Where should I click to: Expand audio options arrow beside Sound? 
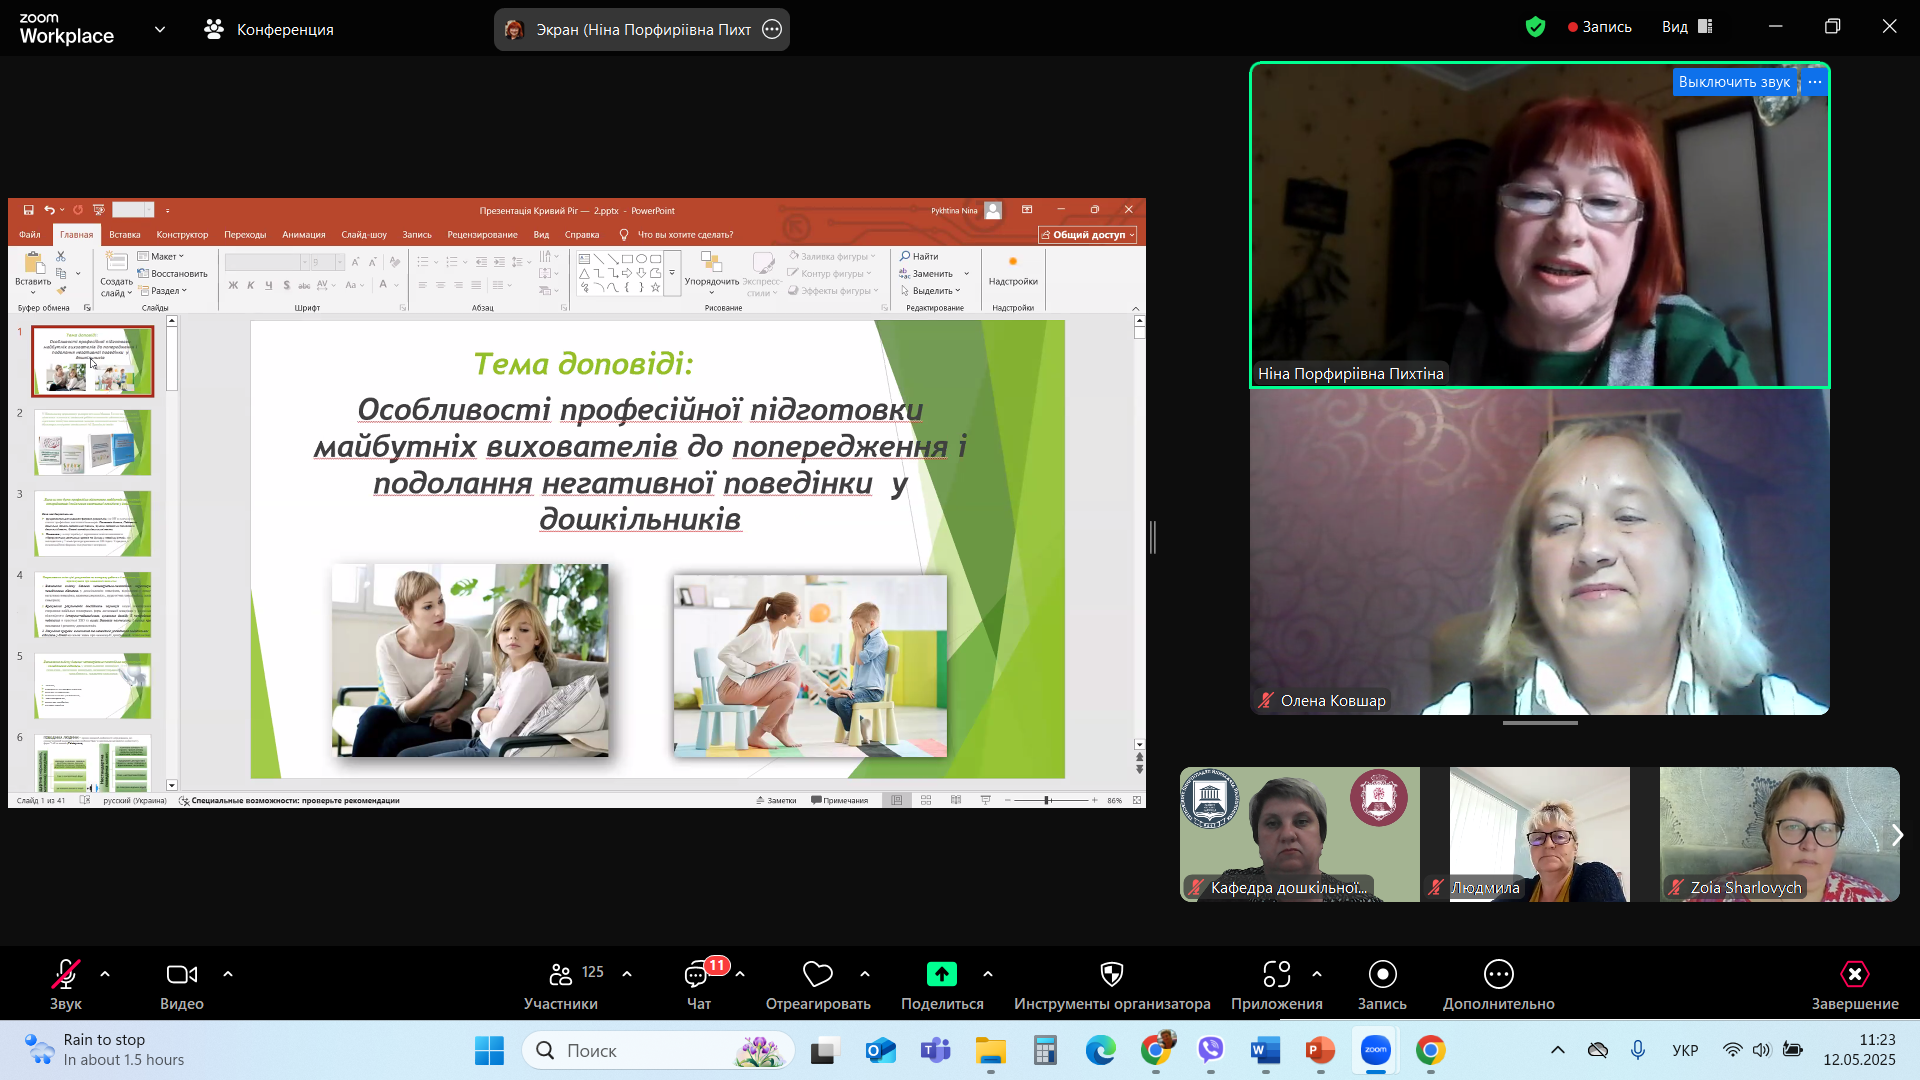pyautogui.click(x=105, y=974)
